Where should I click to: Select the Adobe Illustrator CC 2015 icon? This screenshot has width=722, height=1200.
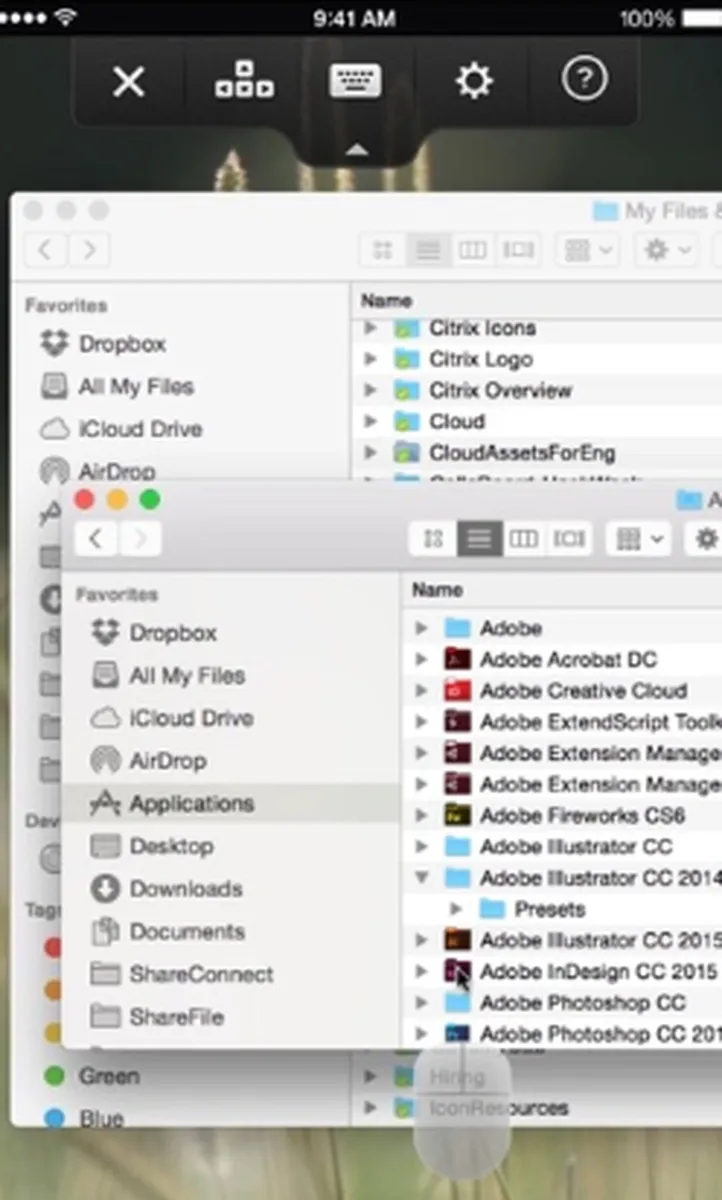pyautogui.click(x=457, y=941)
